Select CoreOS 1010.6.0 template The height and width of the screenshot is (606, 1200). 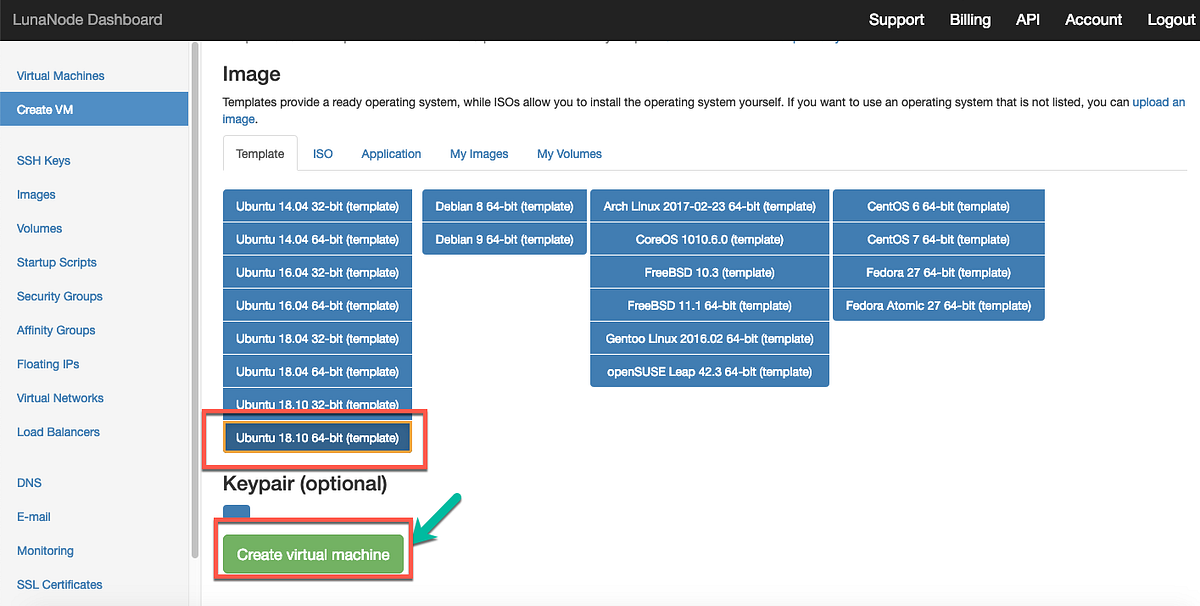click(710, 240)
